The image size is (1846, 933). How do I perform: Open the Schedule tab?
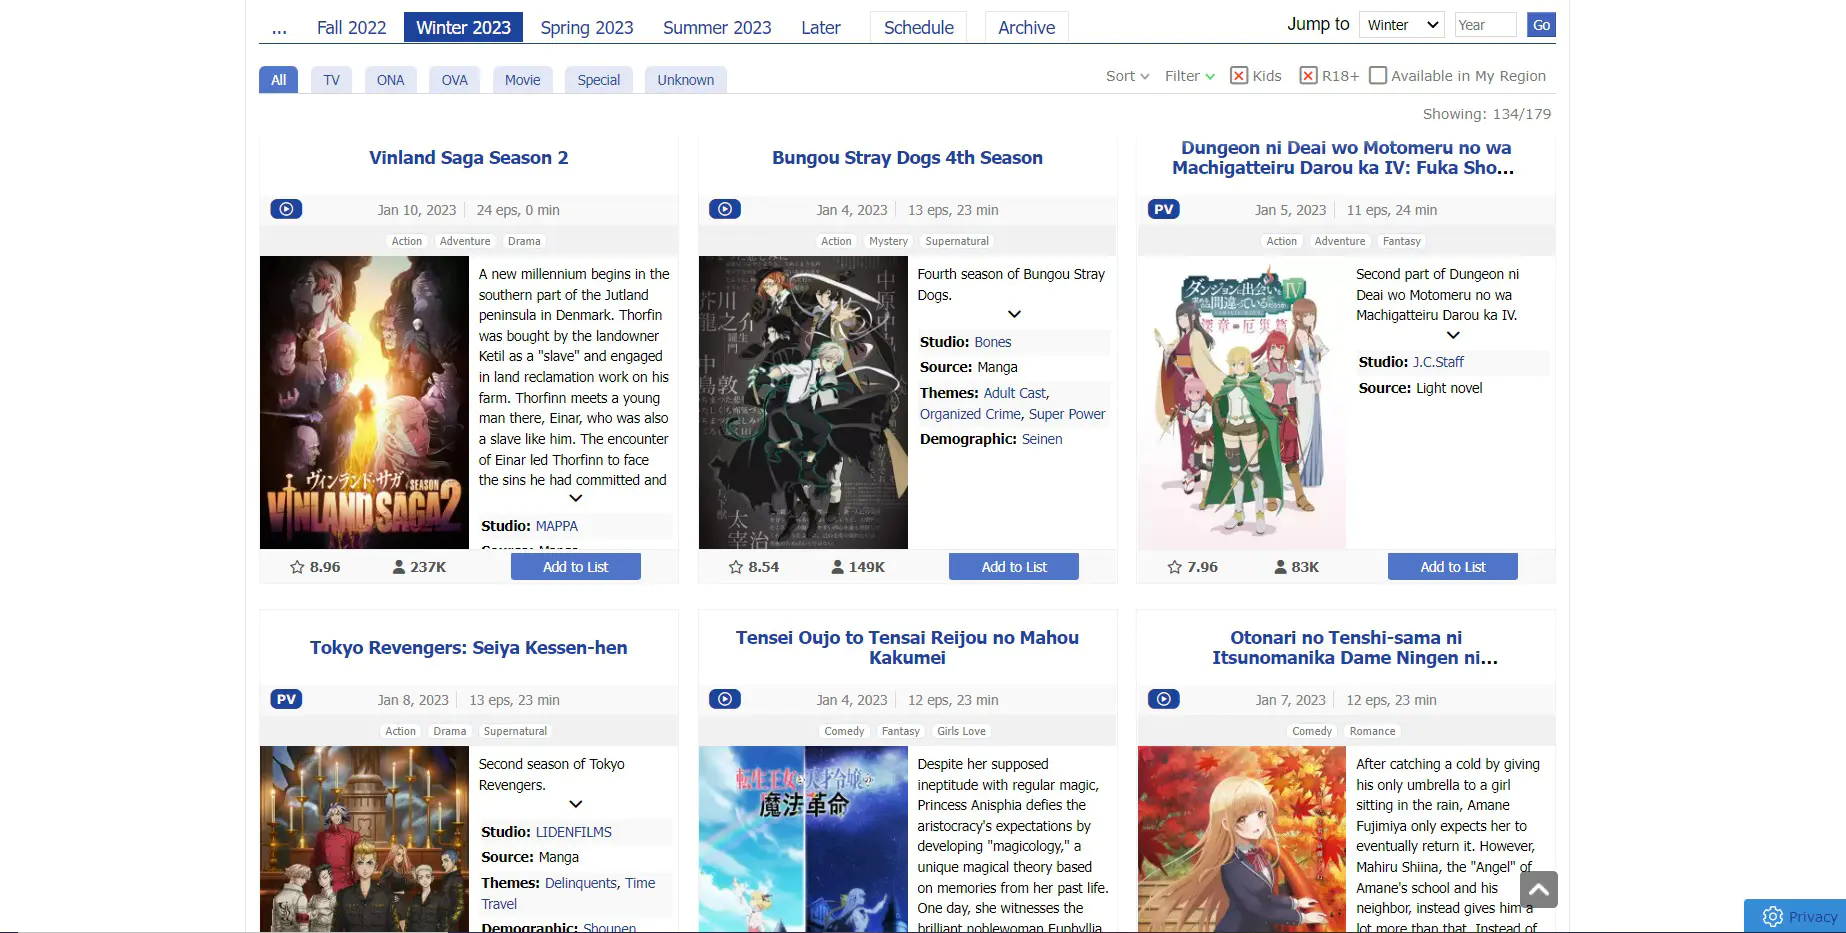tap(918, 28)
